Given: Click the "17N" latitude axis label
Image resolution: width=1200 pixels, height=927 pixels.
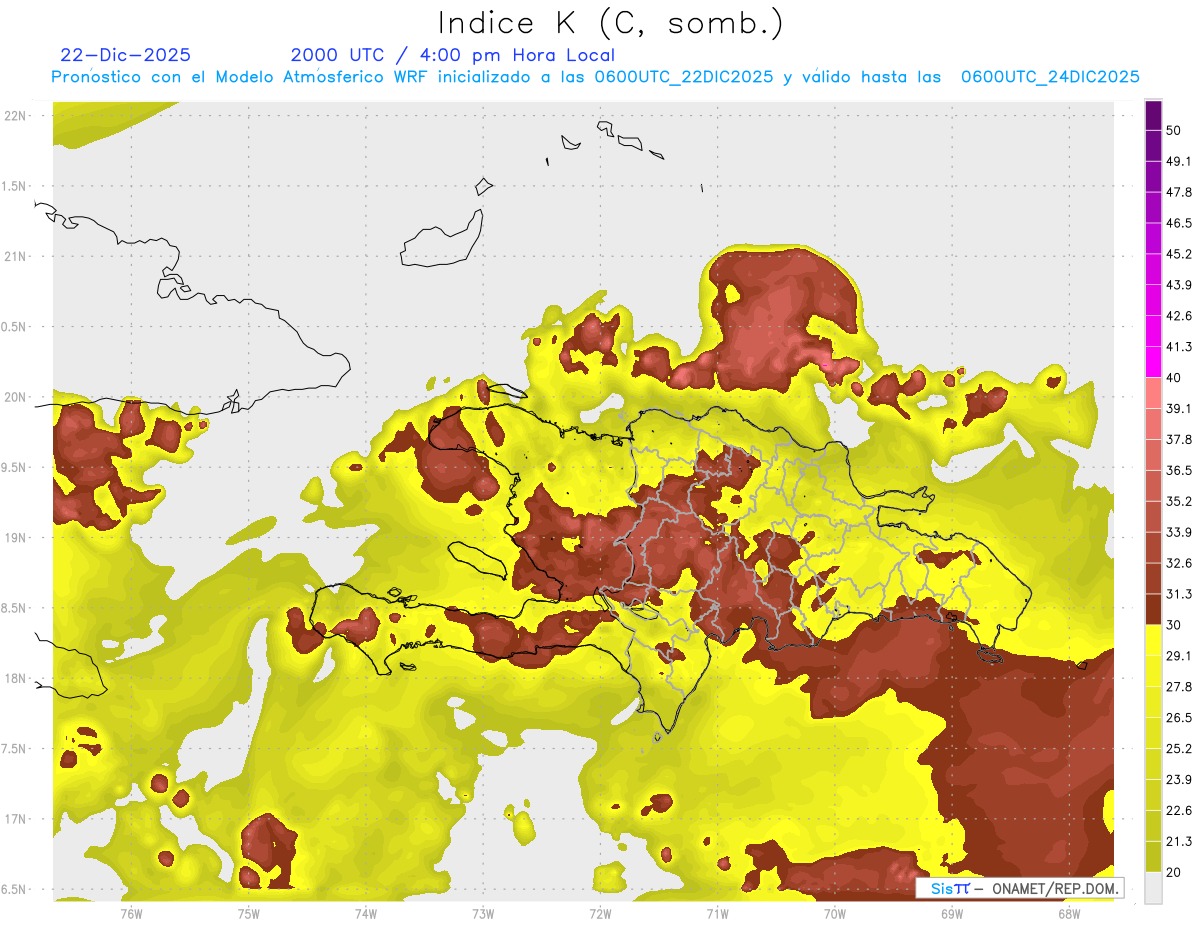Looking at the screenshot, I should click(15, 819).
